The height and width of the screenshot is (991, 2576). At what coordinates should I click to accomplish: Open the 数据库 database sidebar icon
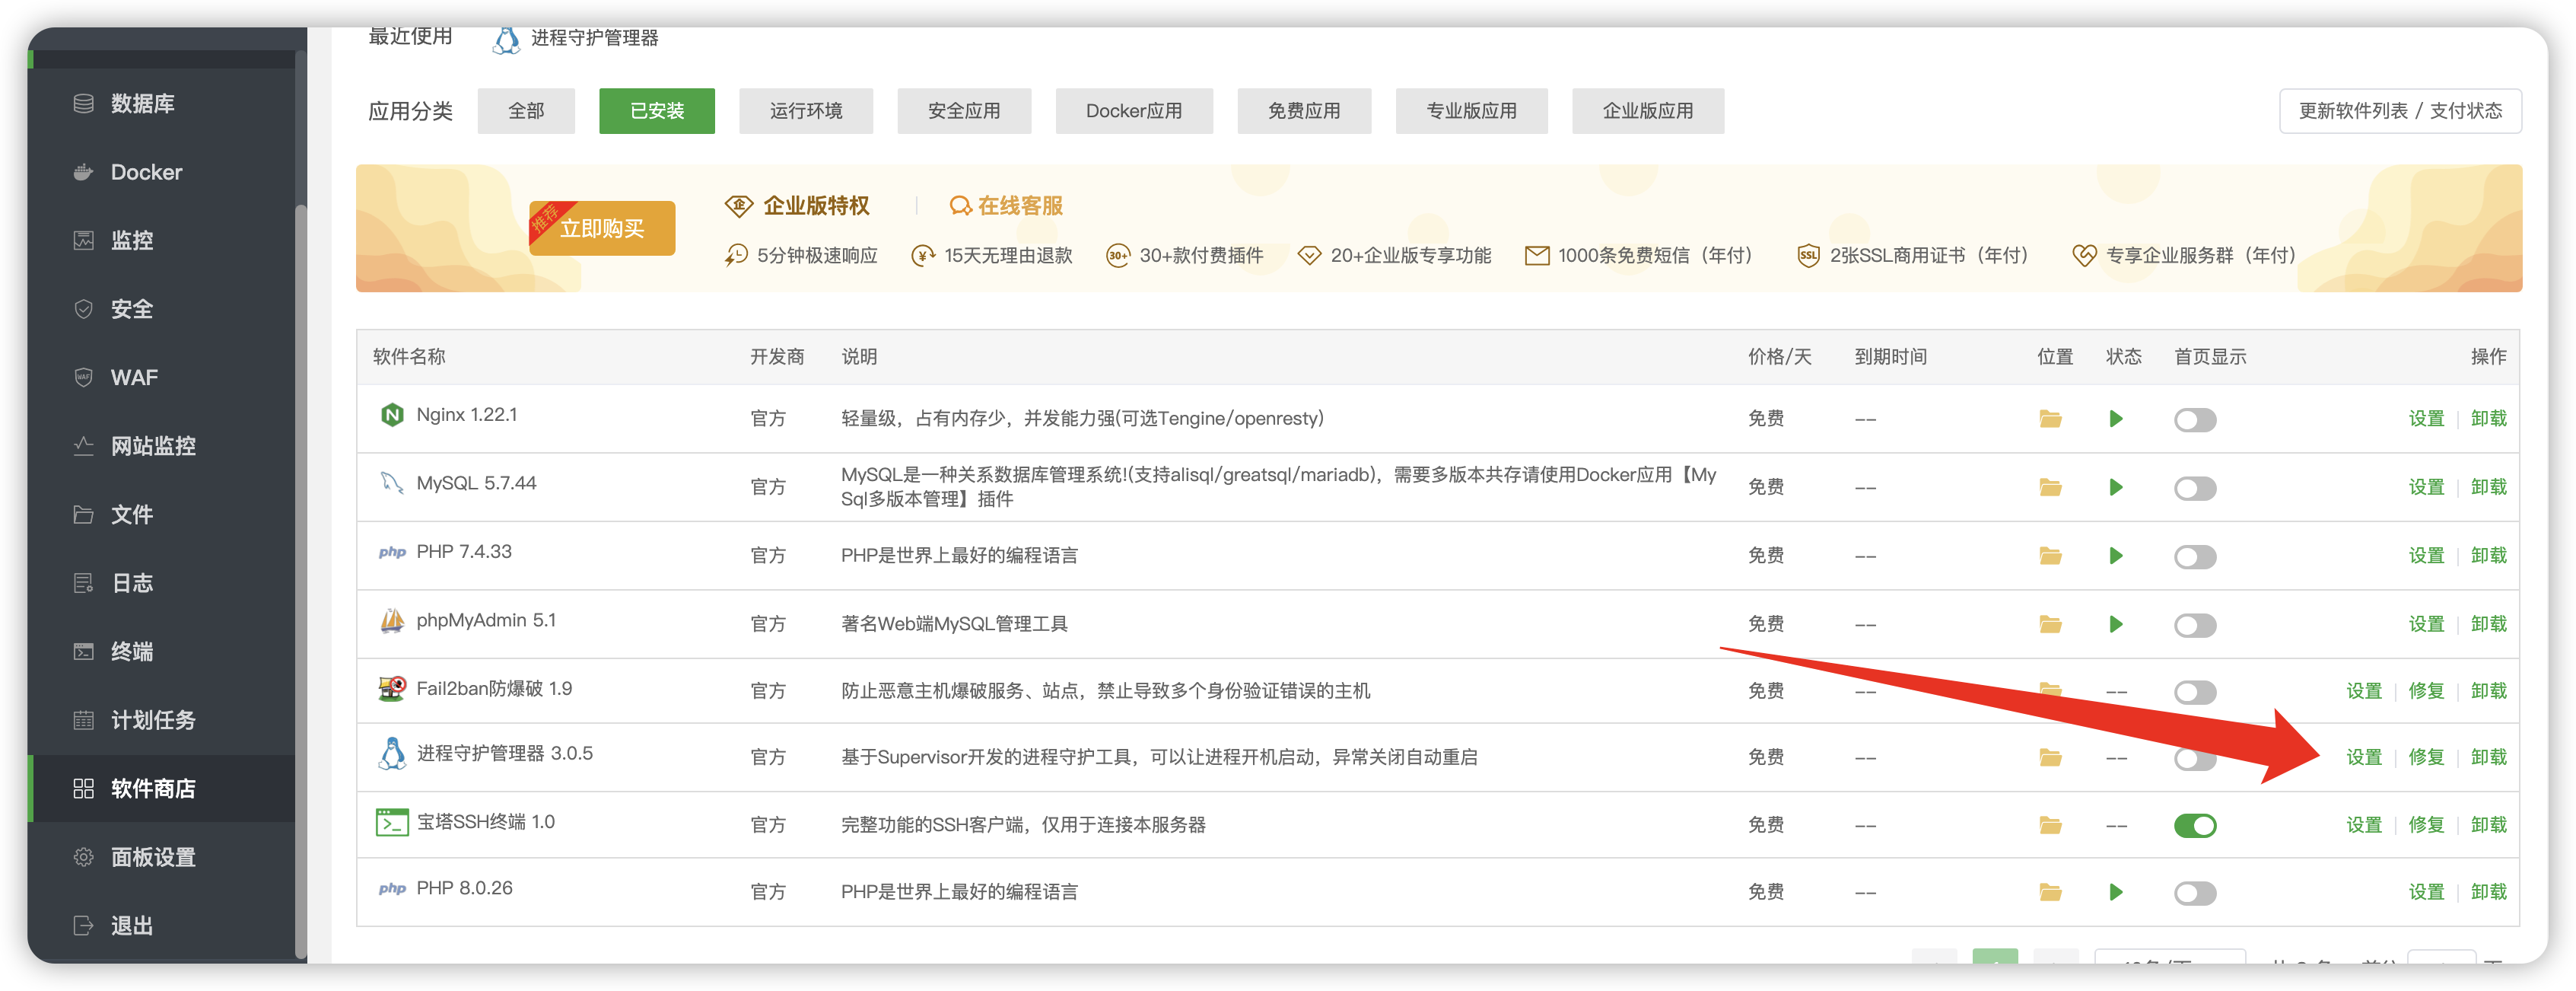click(x=84, y=104)
